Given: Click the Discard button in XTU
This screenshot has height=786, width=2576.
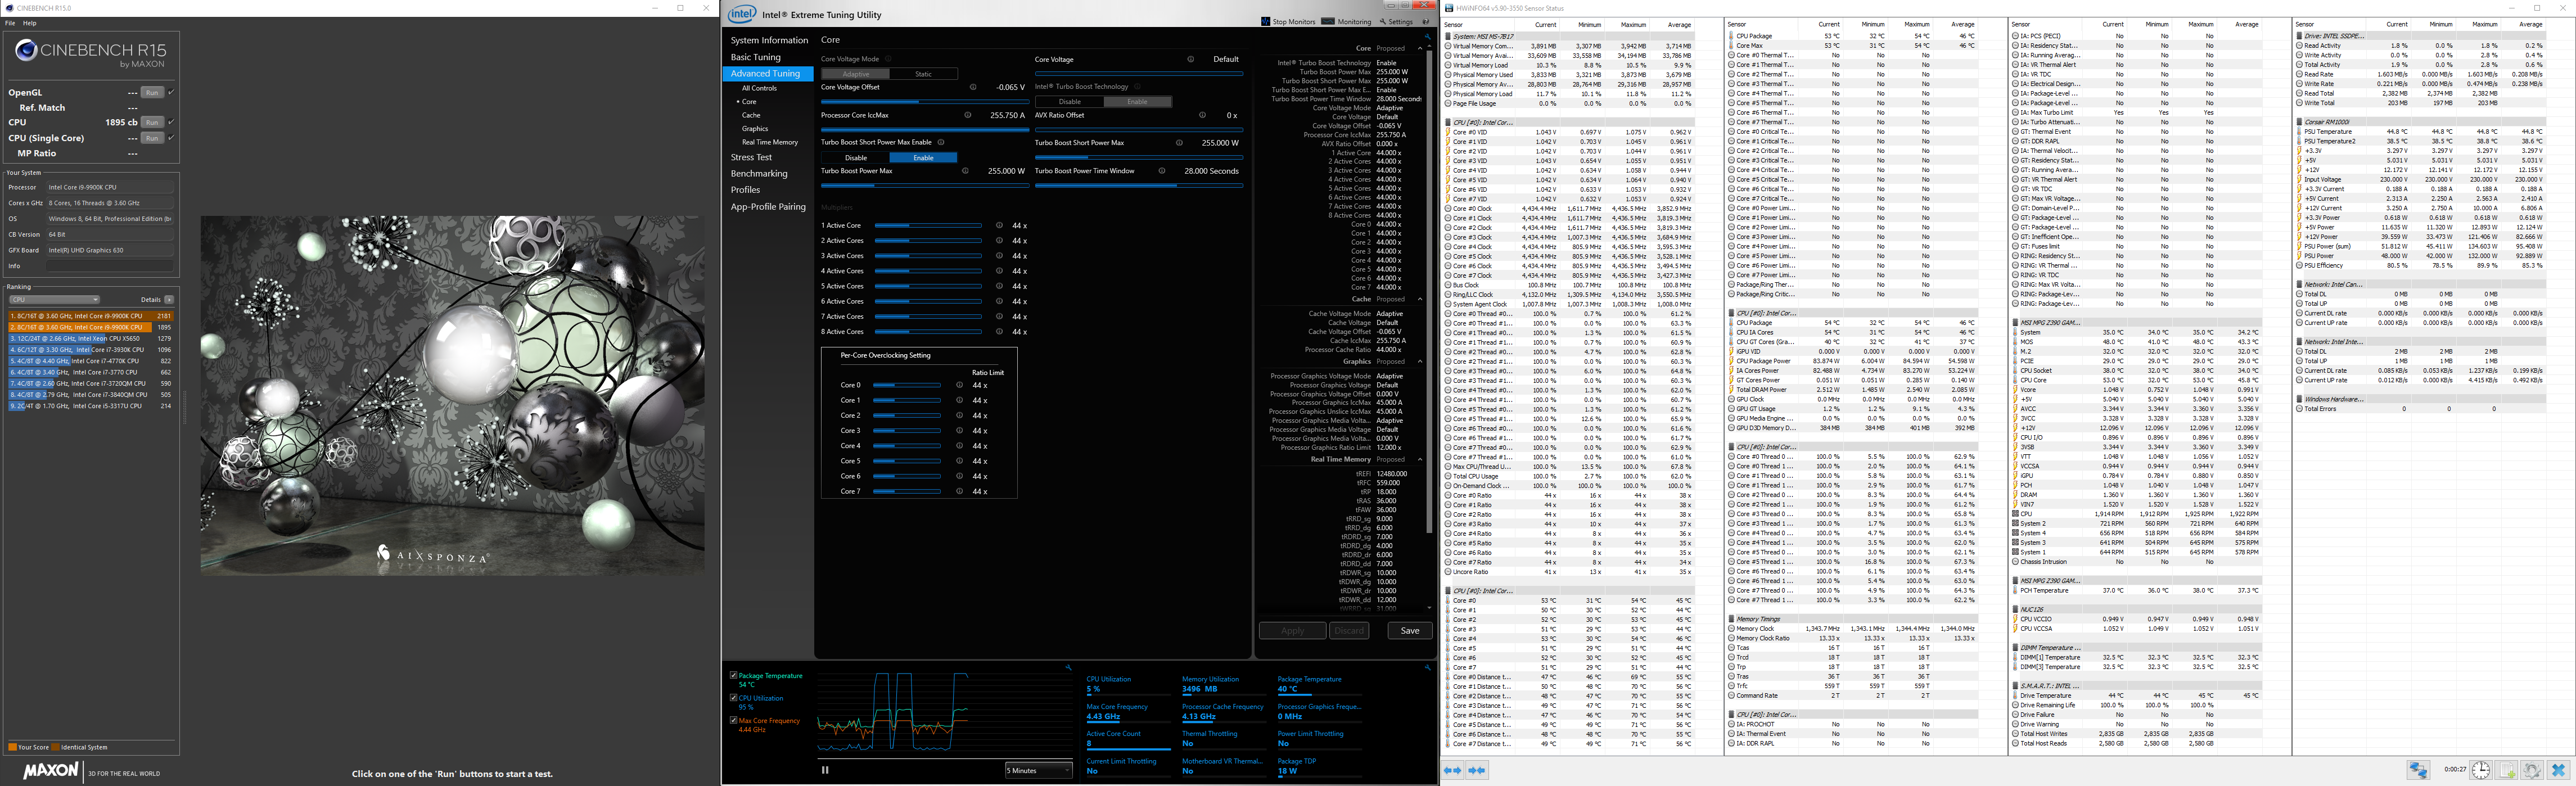Looking at the screenshot, I should 1349,631.
